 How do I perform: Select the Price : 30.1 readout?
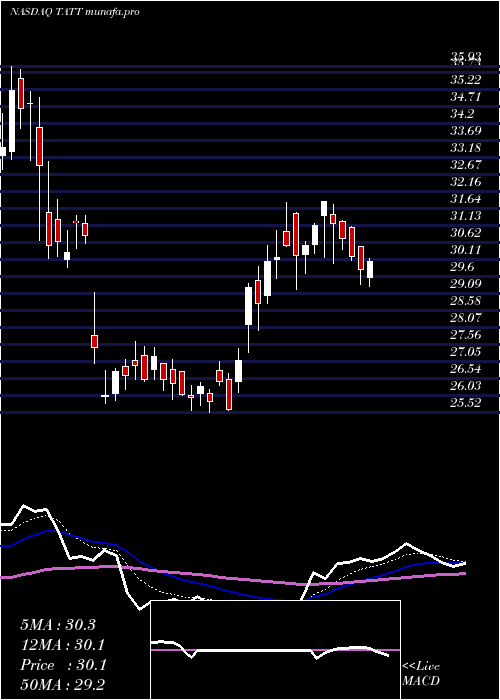click(x=62, y=665)
